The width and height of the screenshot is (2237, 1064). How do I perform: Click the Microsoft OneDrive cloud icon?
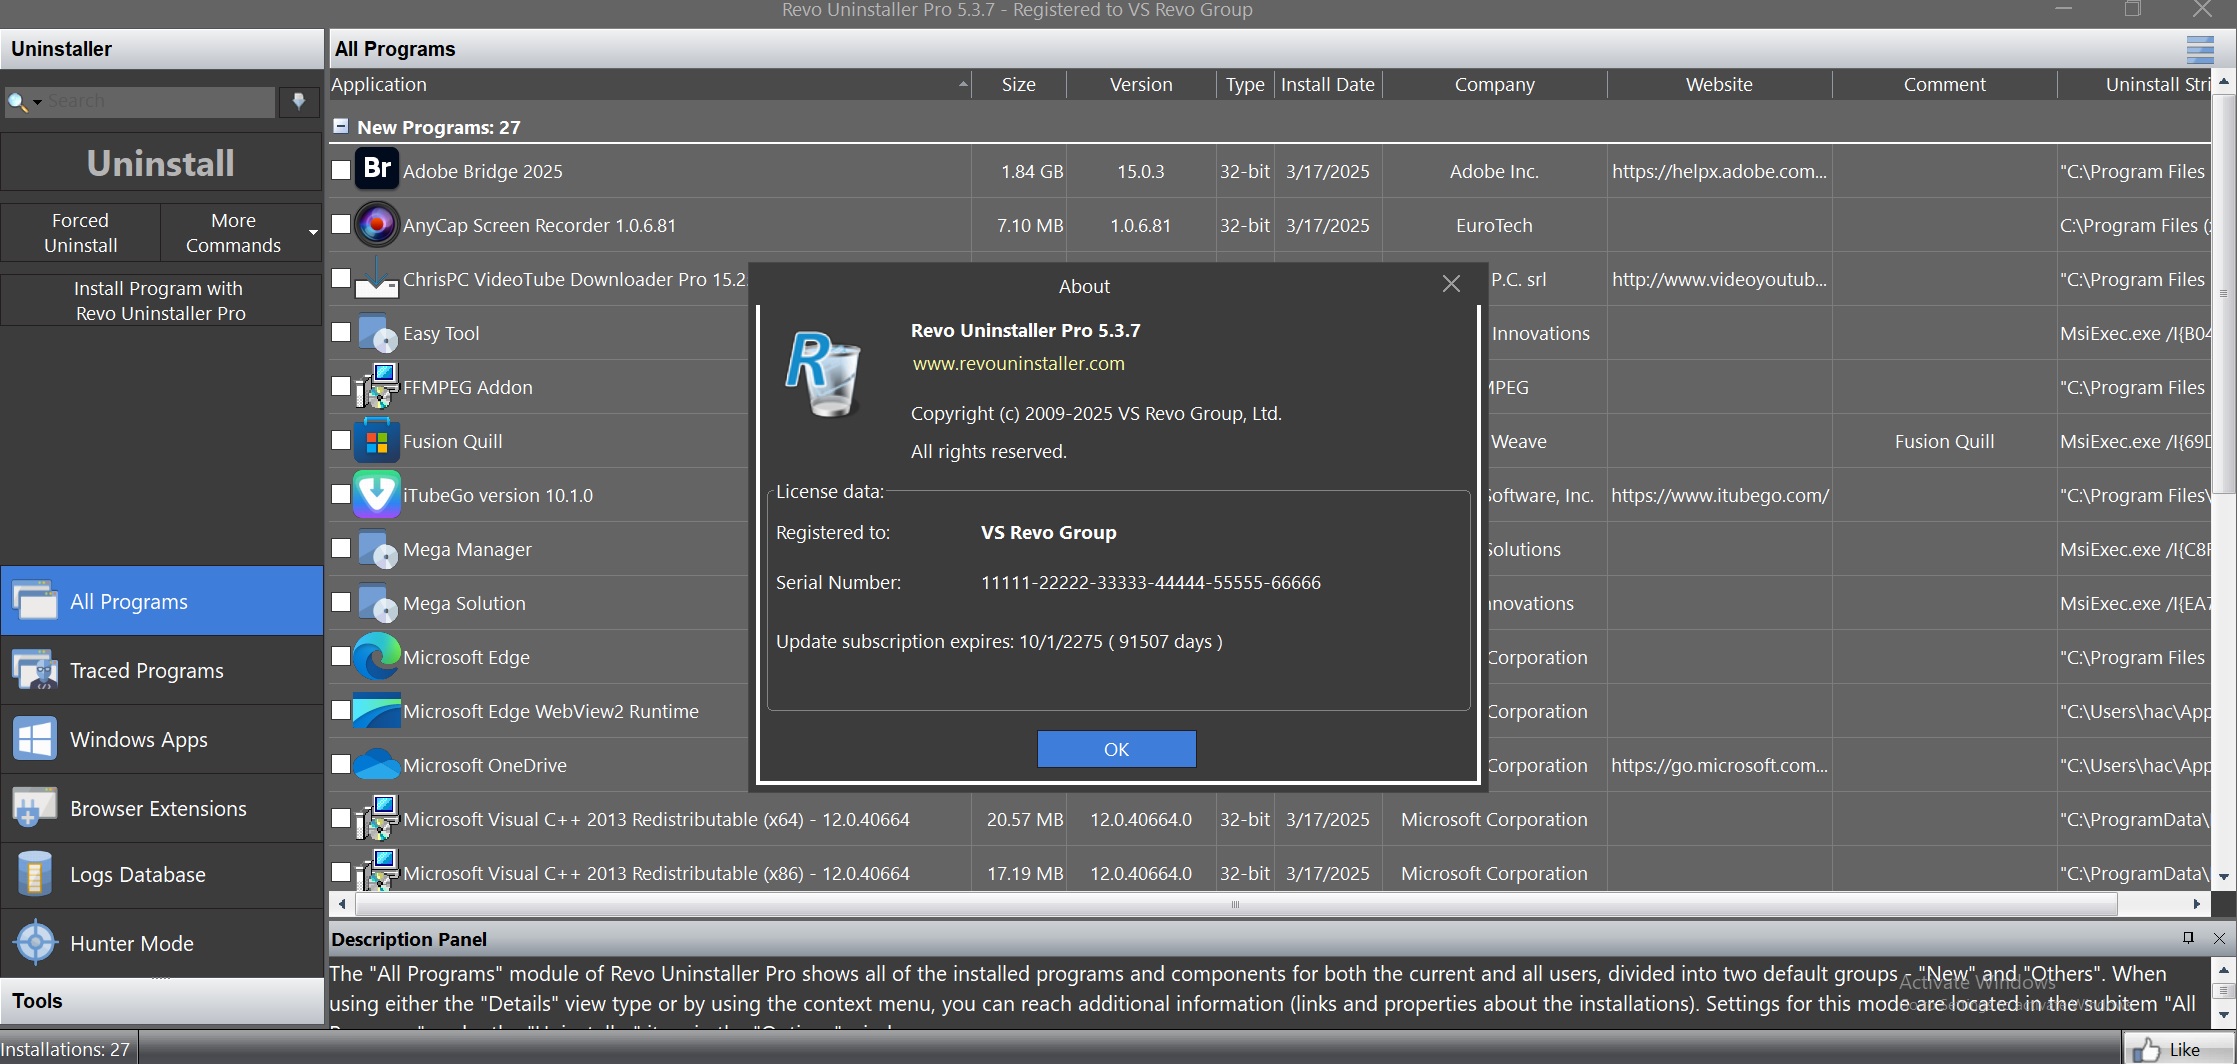[x=377, y=764]
